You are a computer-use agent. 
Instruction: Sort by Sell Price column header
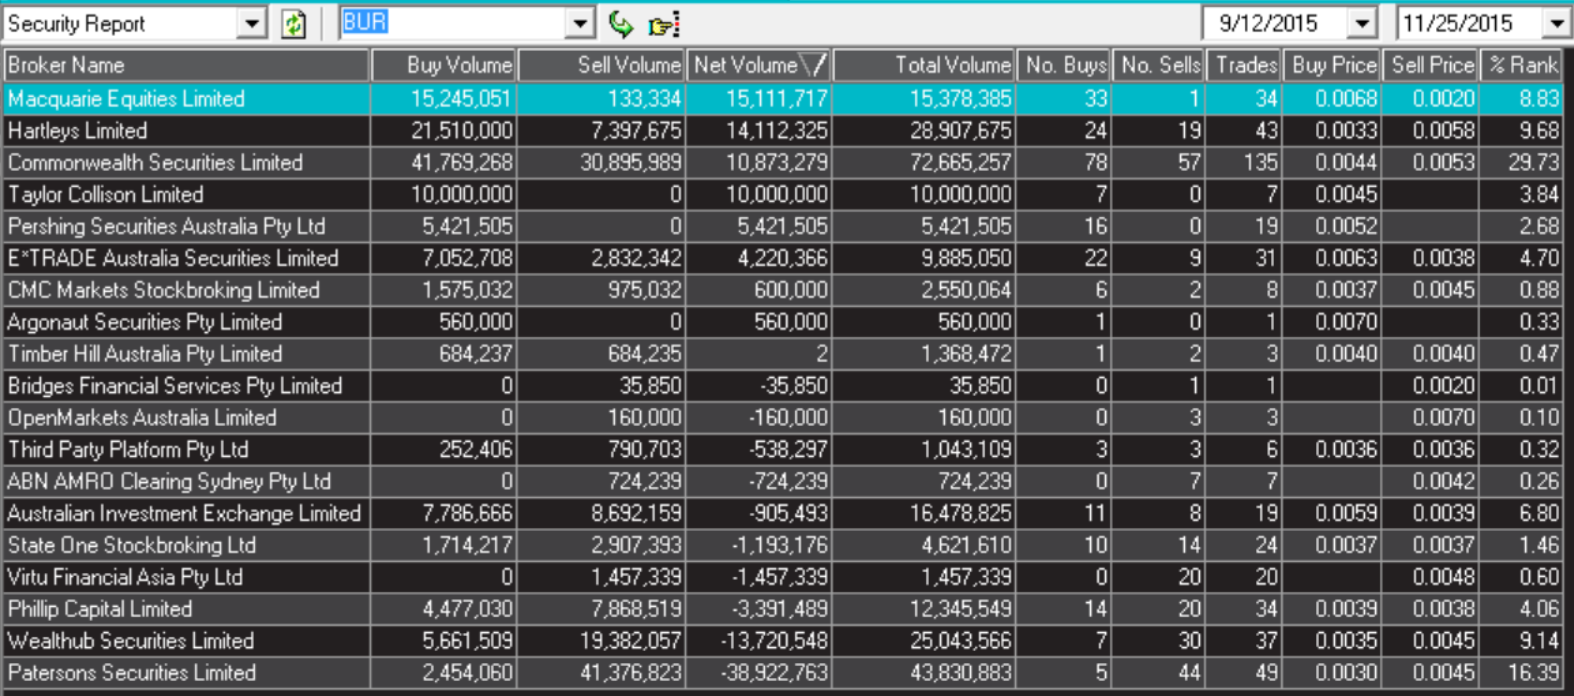tap(1430, 65)
